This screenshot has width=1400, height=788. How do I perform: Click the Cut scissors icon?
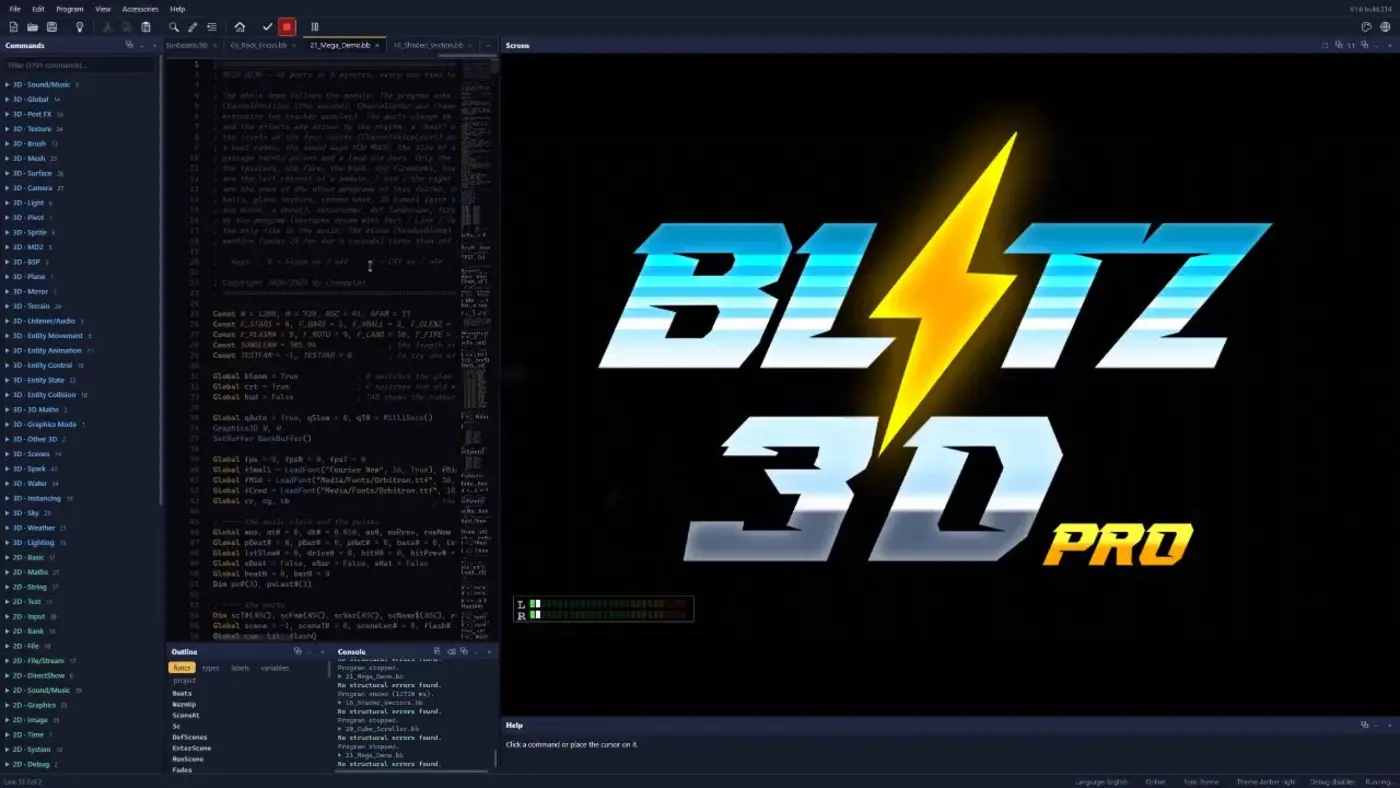tap(106, 27)
